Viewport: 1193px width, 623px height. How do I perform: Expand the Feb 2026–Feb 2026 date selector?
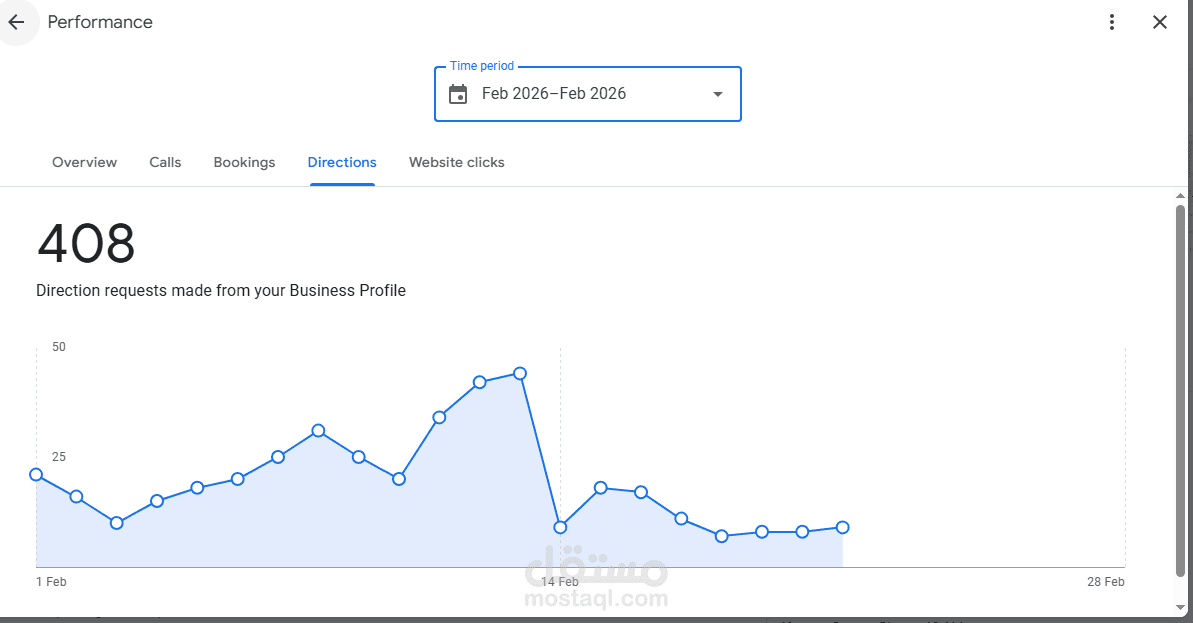point(587,93)
